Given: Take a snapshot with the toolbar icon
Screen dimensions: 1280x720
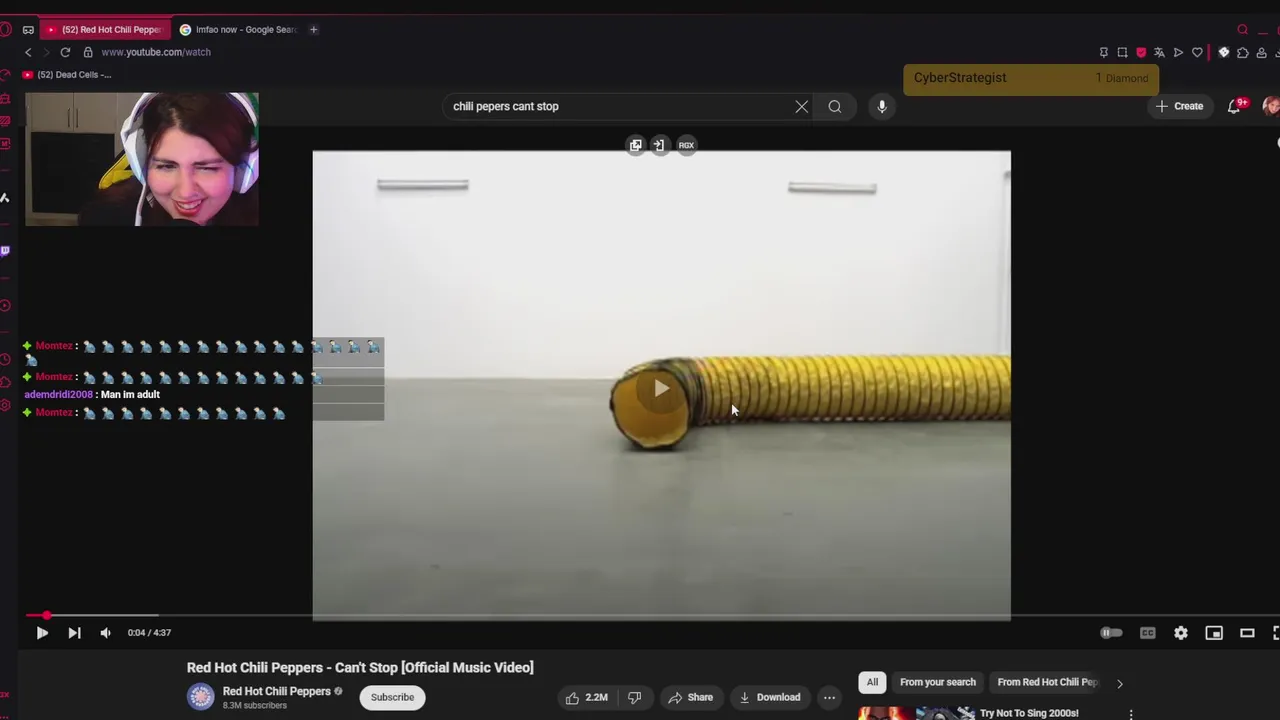Looking at the screenshot, I should click(x=1122, y=53).
